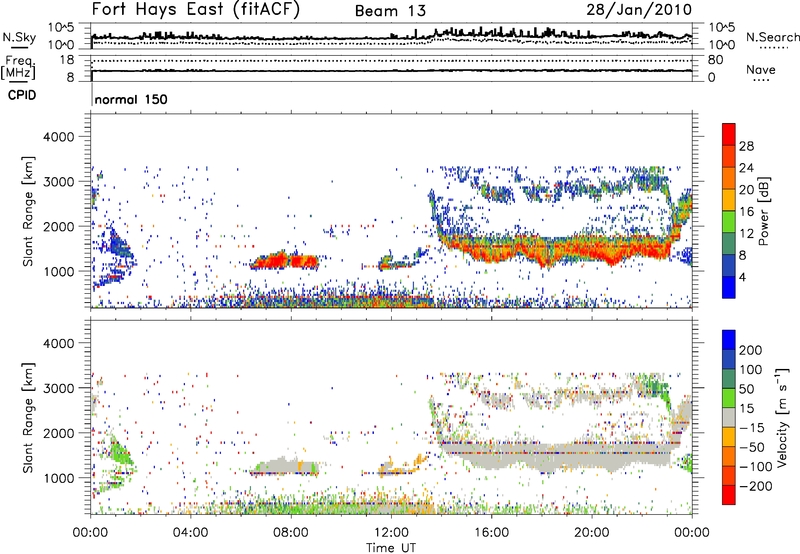Image resolution: width=800 pixels, height=554 pixels.
Task: Click the '16:00' time tick label
Action: tap(491, 533)
